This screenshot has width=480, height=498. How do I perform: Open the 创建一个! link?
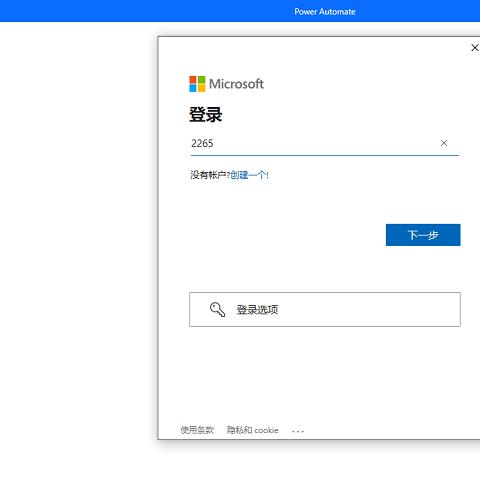[x=249, y=175]
